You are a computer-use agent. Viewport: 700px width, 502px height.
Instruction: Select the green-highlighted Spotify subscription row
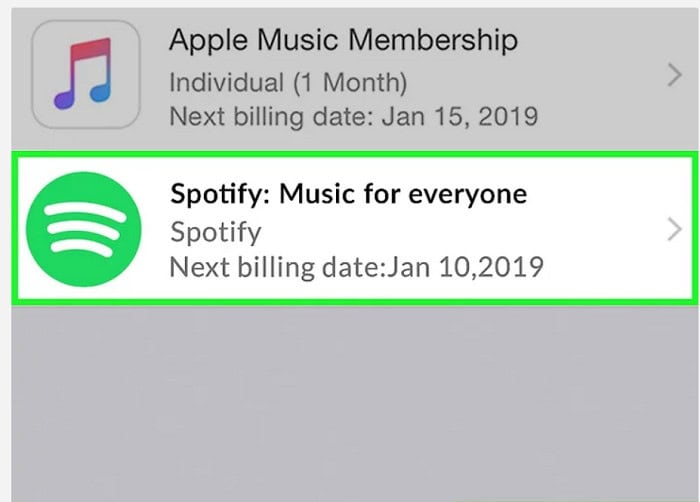coord(355,229)
